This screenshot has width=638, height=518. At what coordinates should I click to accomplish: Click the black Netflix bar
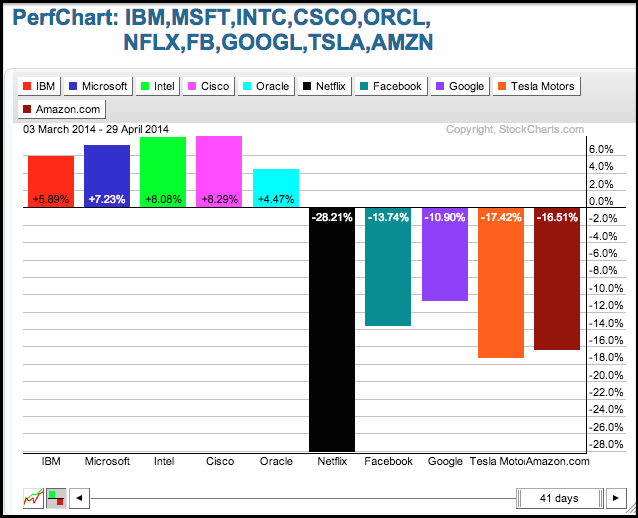coord(332,330)
